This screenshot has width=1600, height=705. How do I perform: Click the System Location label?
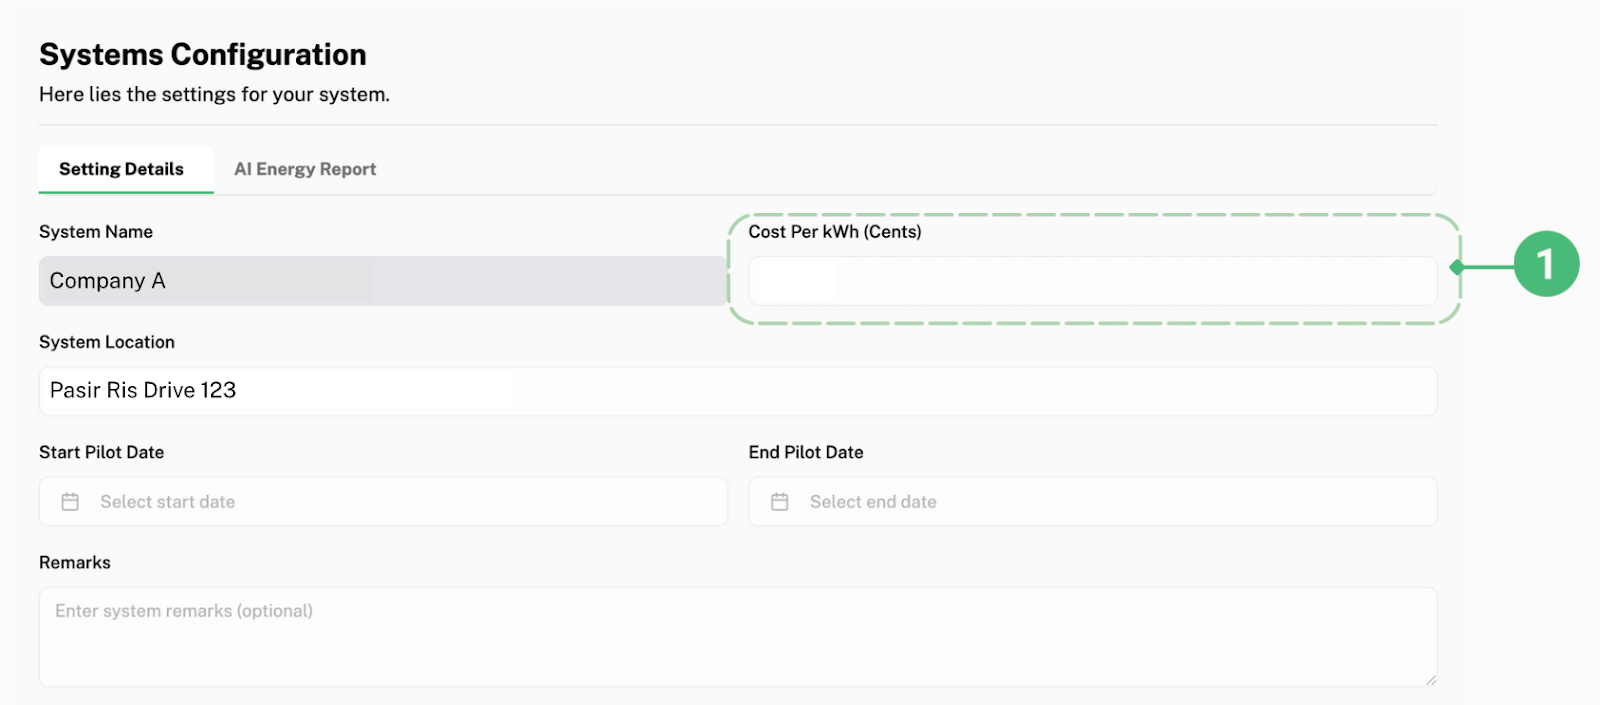point(107,342)
